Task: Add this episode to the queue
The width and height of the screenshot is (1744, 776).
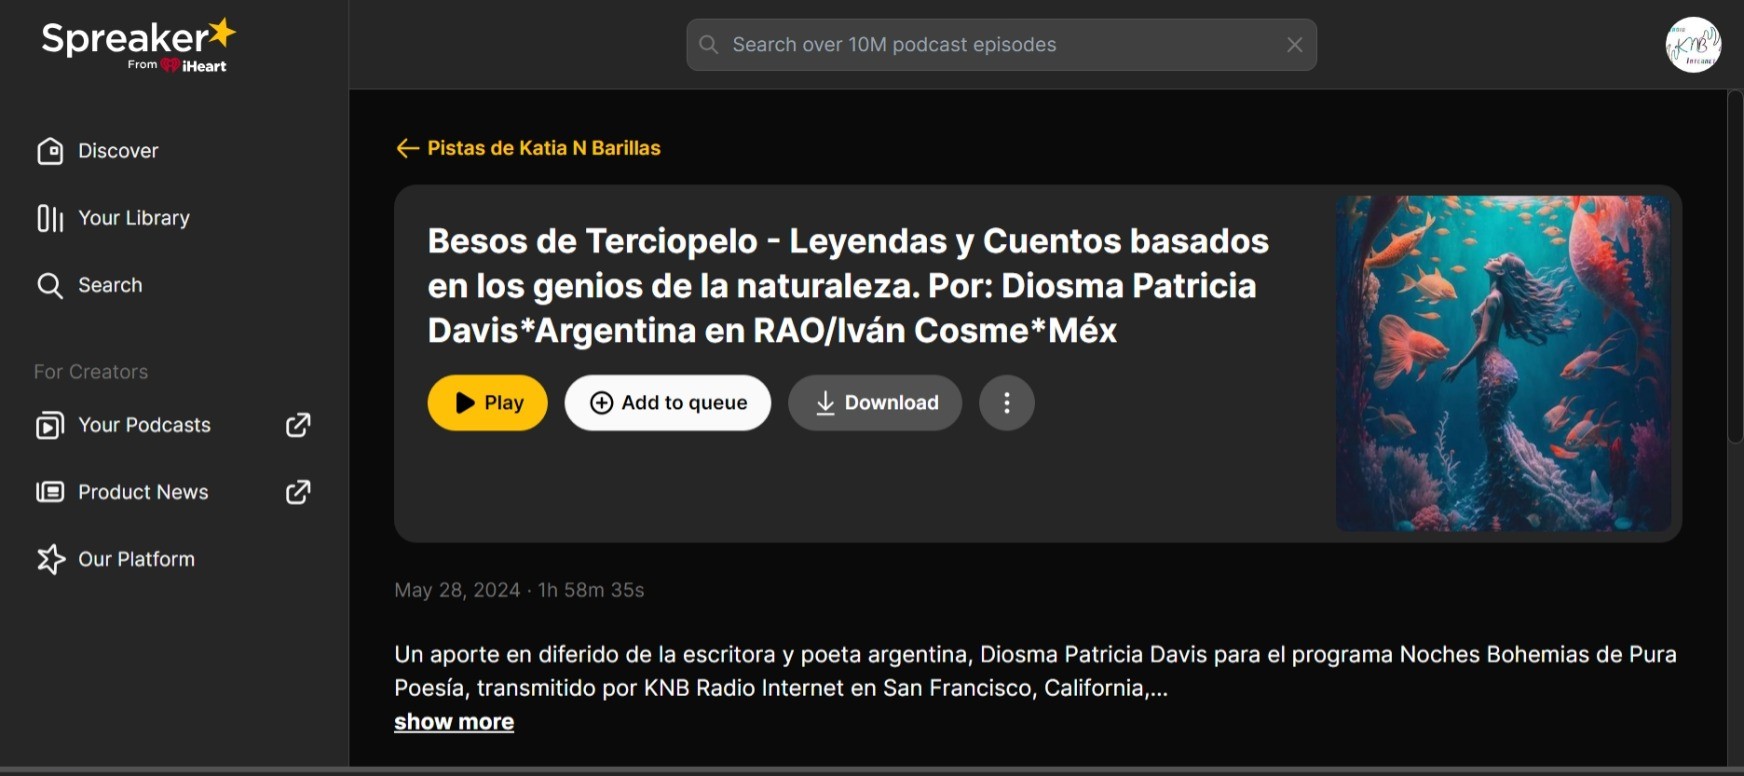Action: (667, 403)
